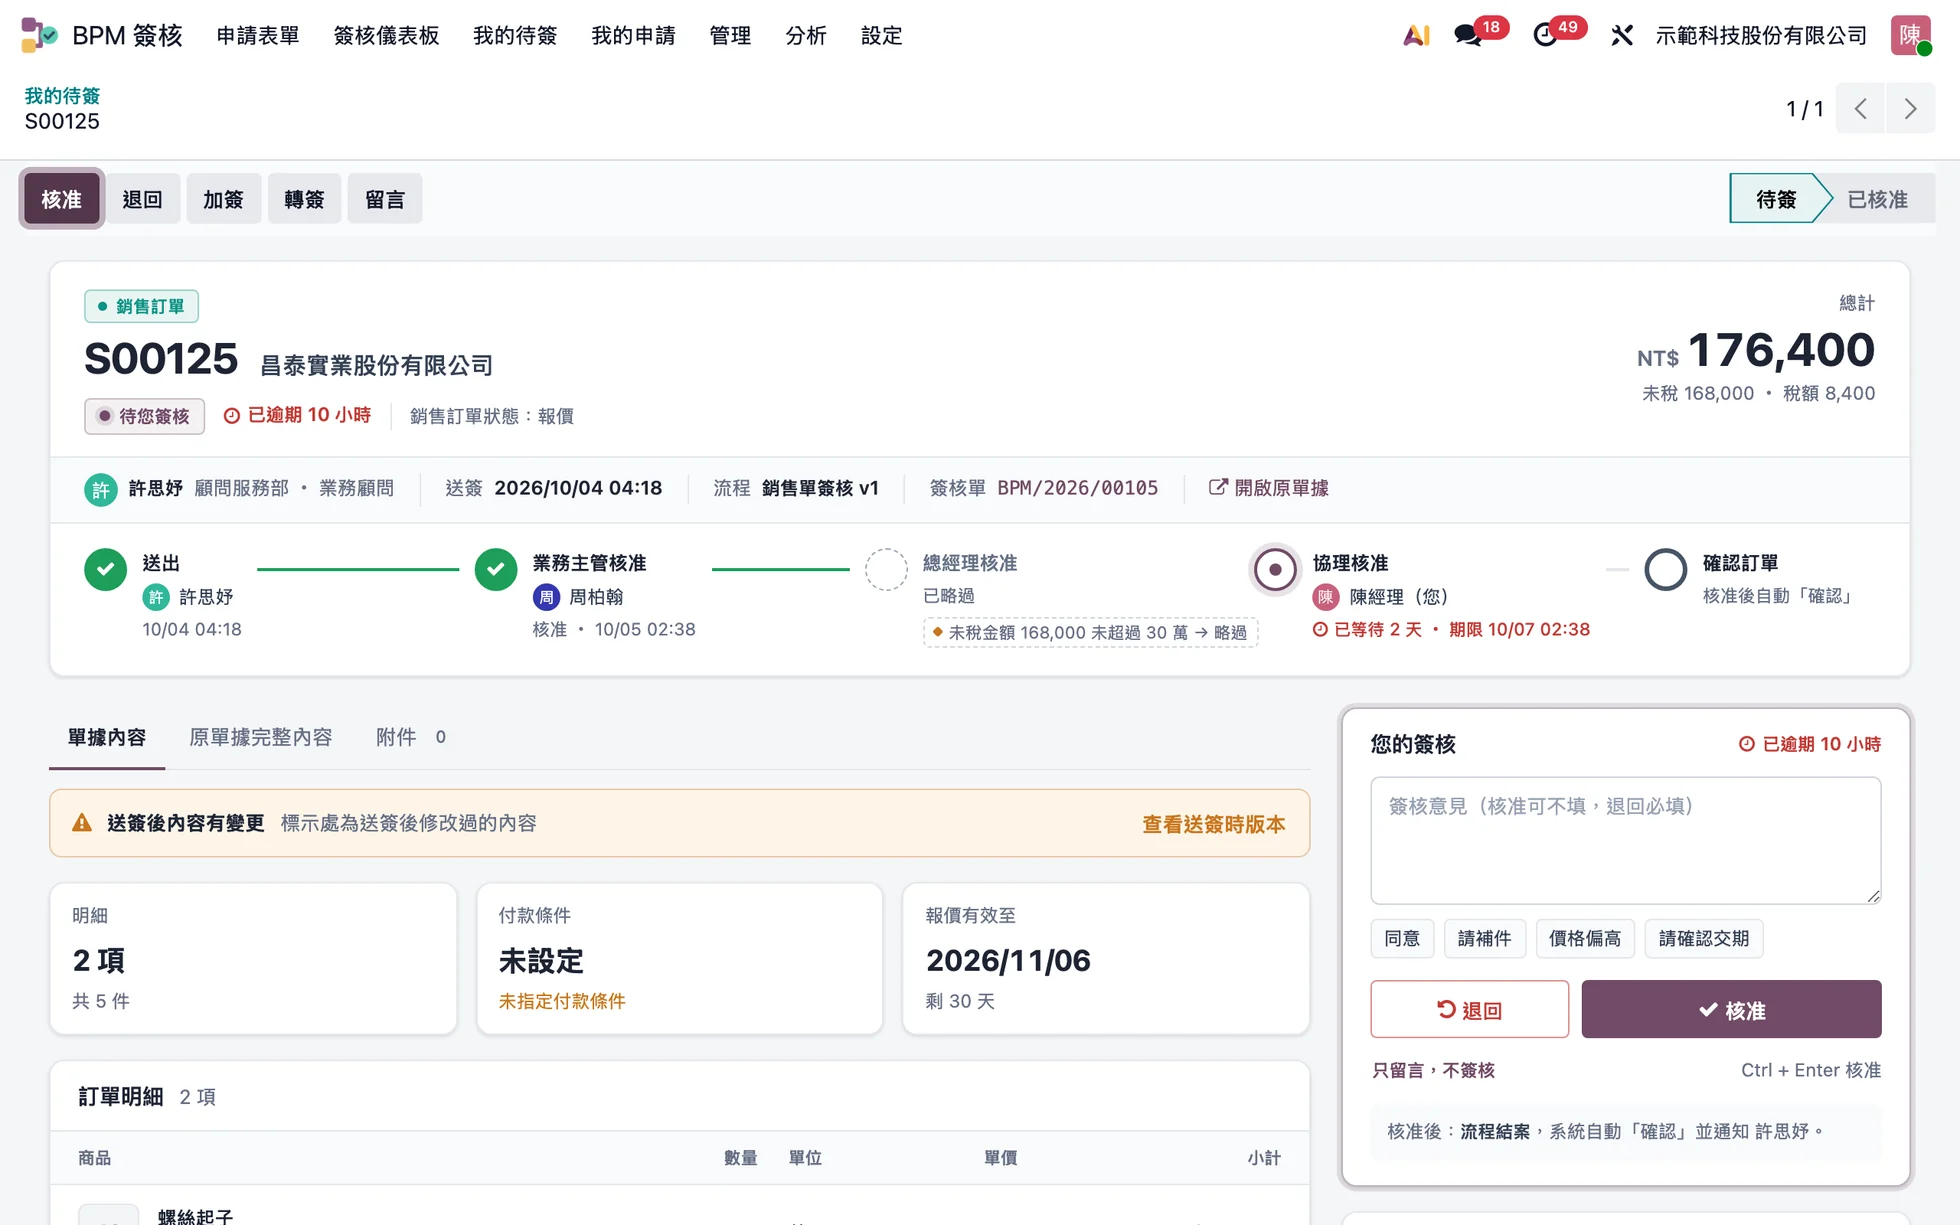Go to the next record arrow
The width and height of the screenshot is (1960, 1225).
click(x=1910, y=108)
